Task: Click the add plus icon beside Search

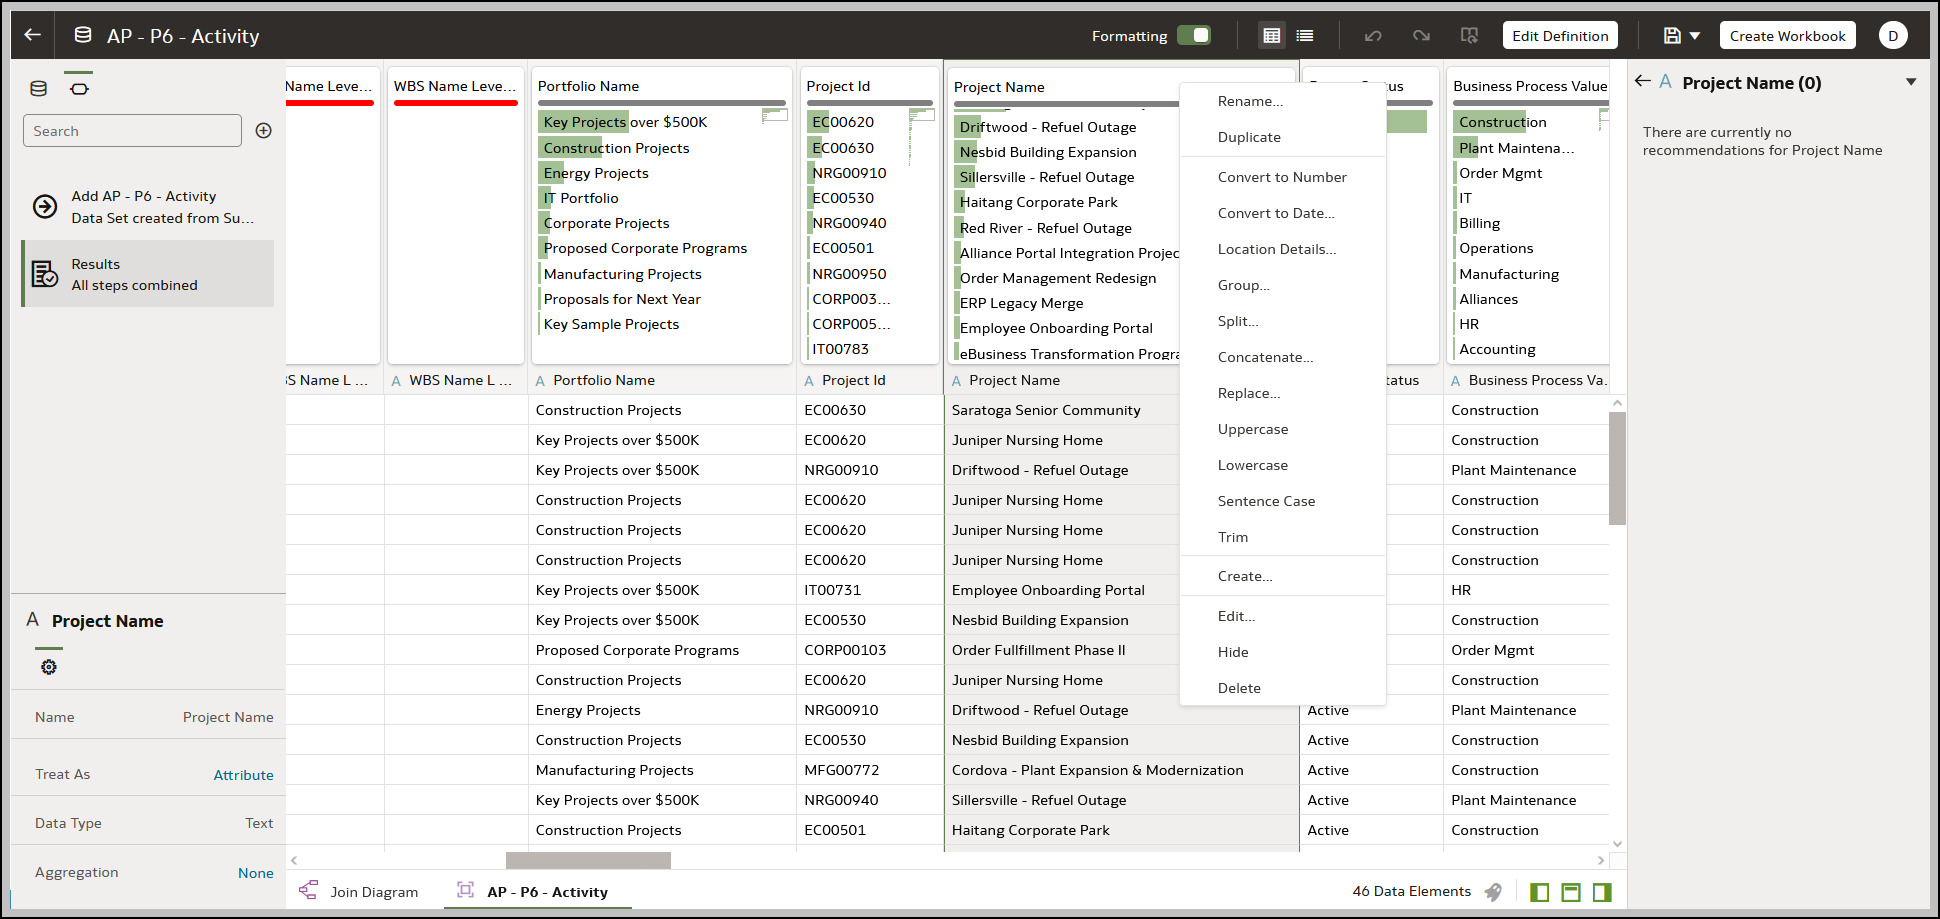Action: [264, 131]
